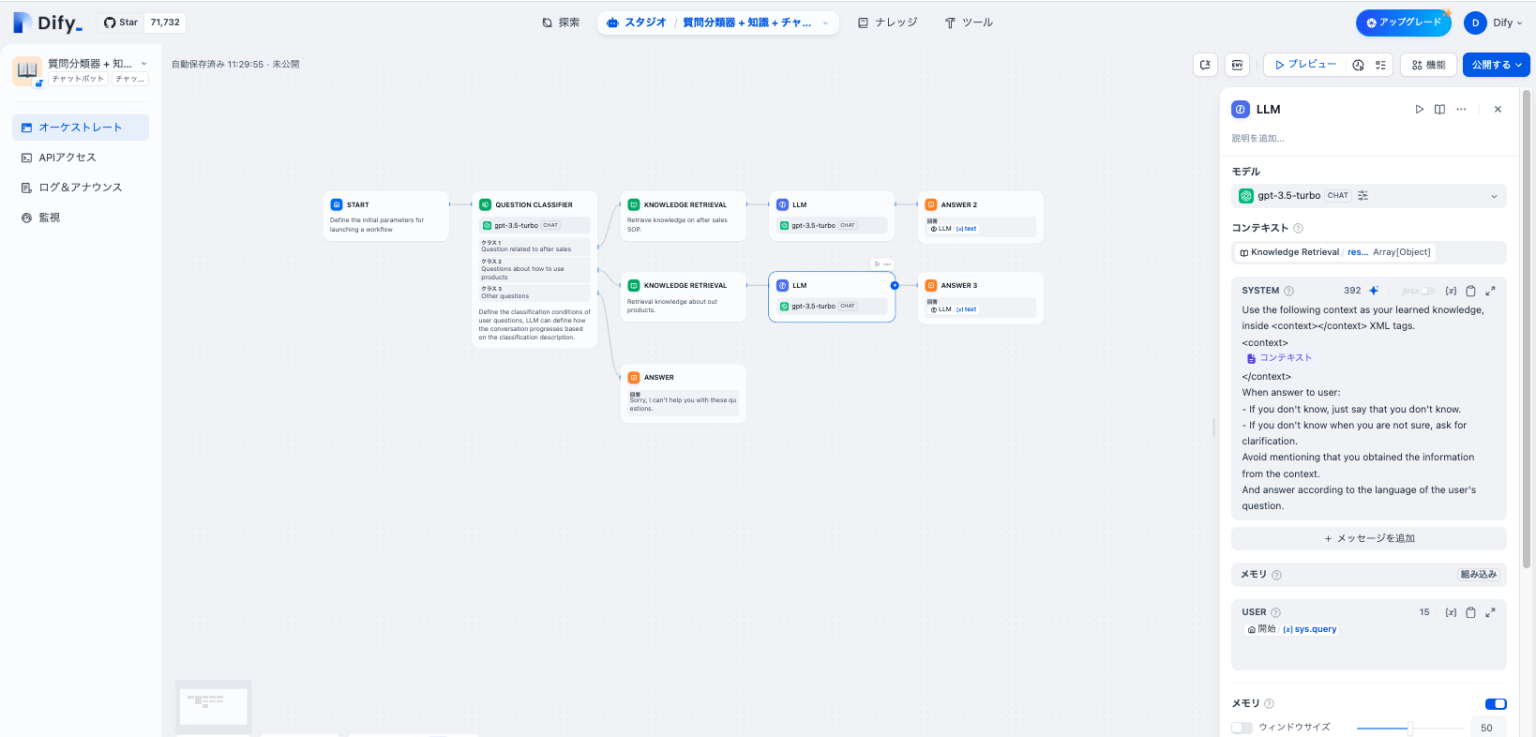Viewport: 1536px width, 737px height.
Task: Toggle the メモリ memory switch off
Action: 1495,704
